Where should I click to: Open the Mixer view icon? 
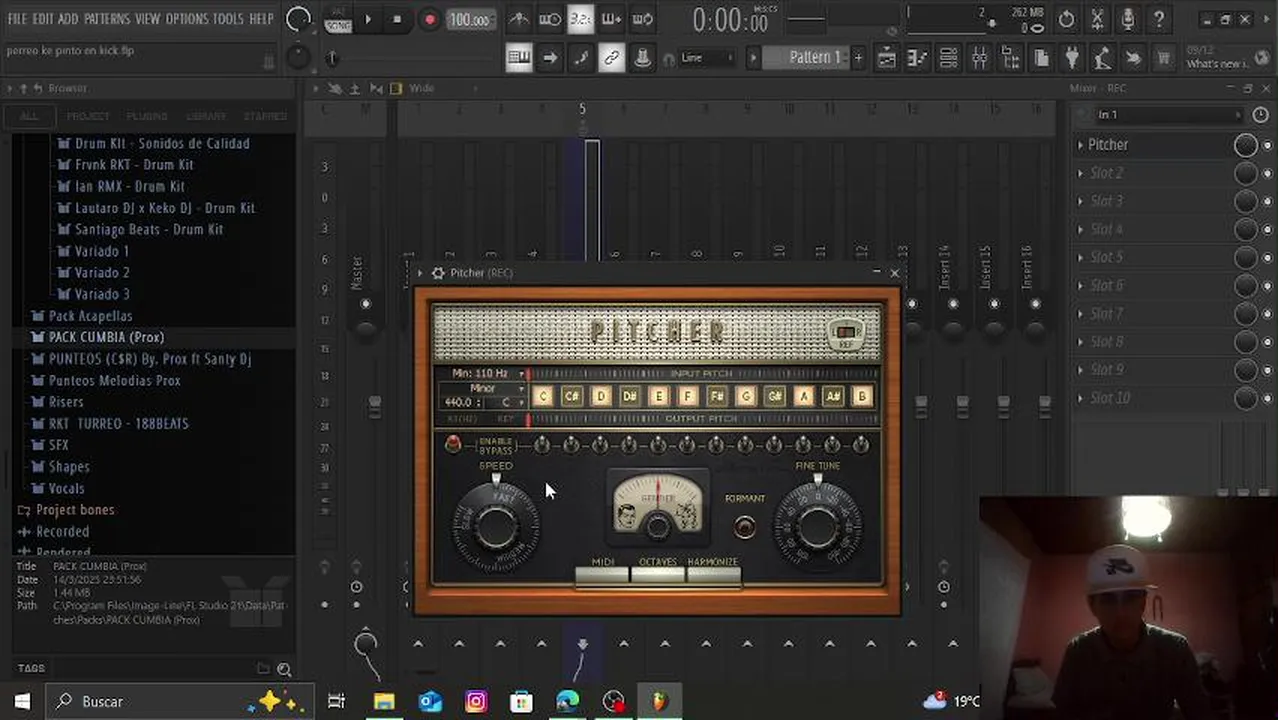tap(979, 58)
